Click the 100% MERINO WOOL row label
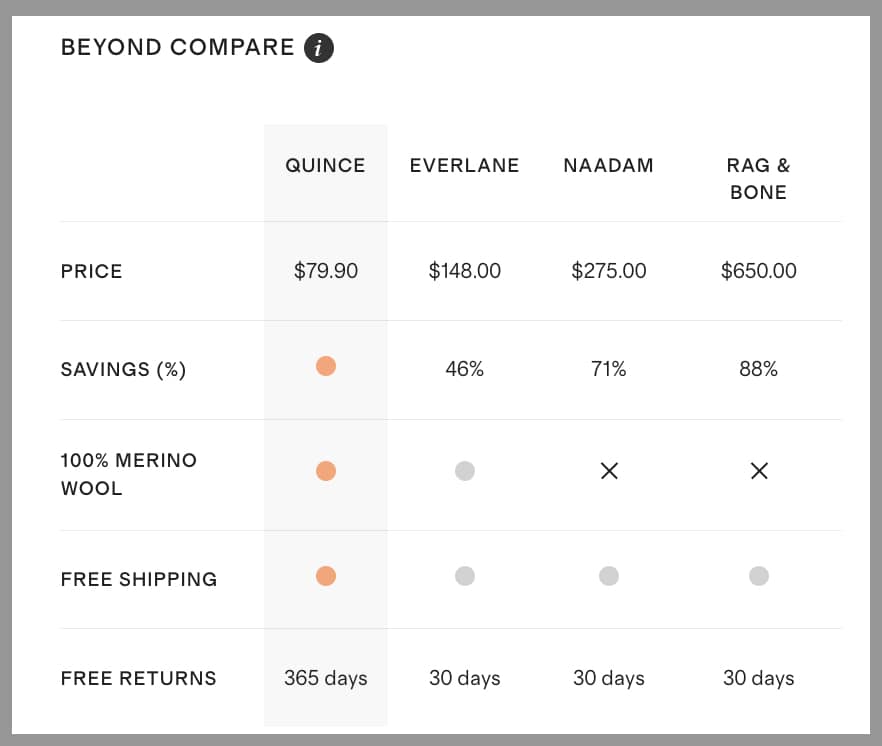 [129, 474]
